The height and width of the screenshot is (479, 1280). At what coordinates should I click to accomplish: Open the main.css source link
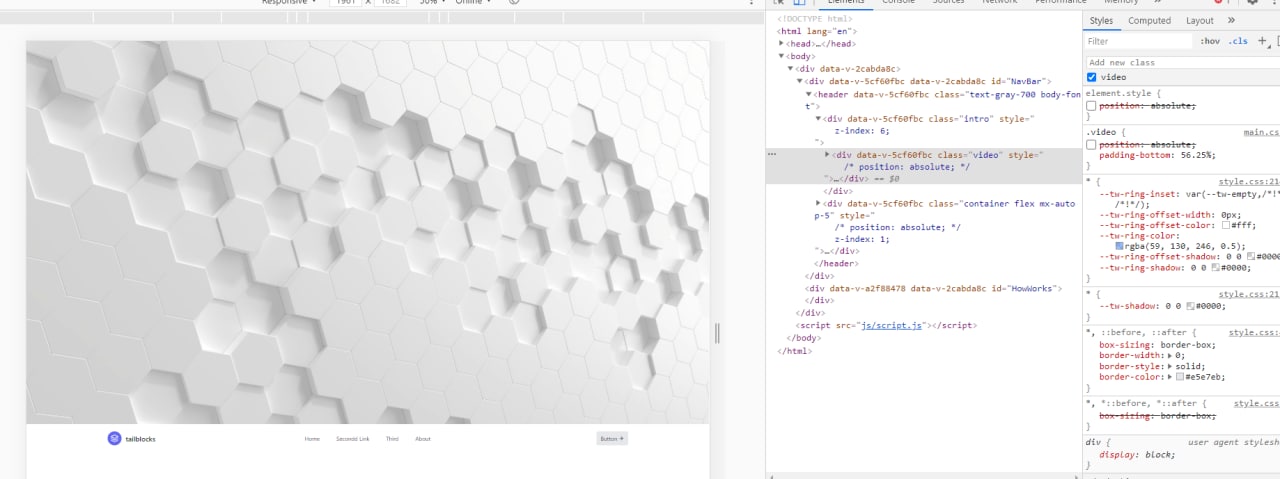pos(1261,132)
